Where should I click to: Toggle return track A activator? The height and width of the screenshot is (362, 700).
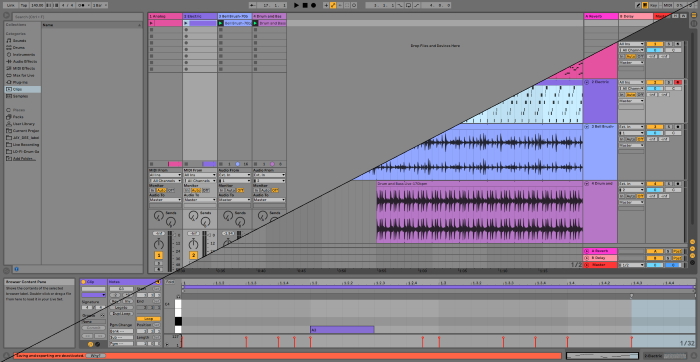click(x=655, y=251)
